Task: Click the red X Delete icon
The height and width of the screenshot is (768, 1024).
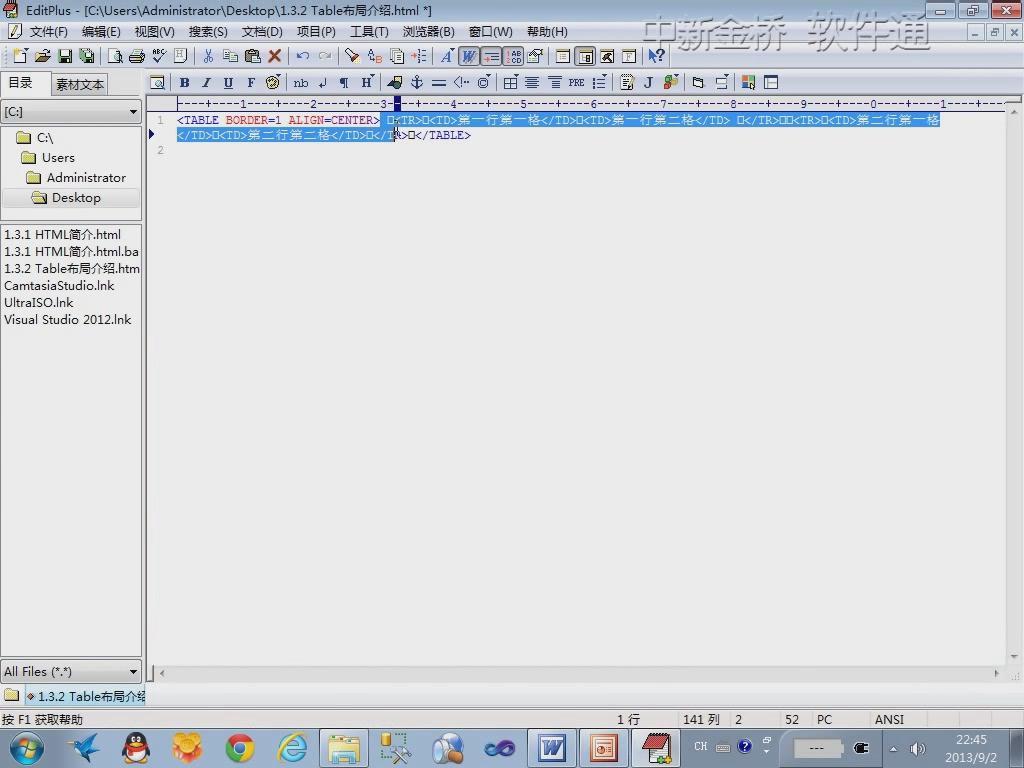Action: (x=275, y=56)
